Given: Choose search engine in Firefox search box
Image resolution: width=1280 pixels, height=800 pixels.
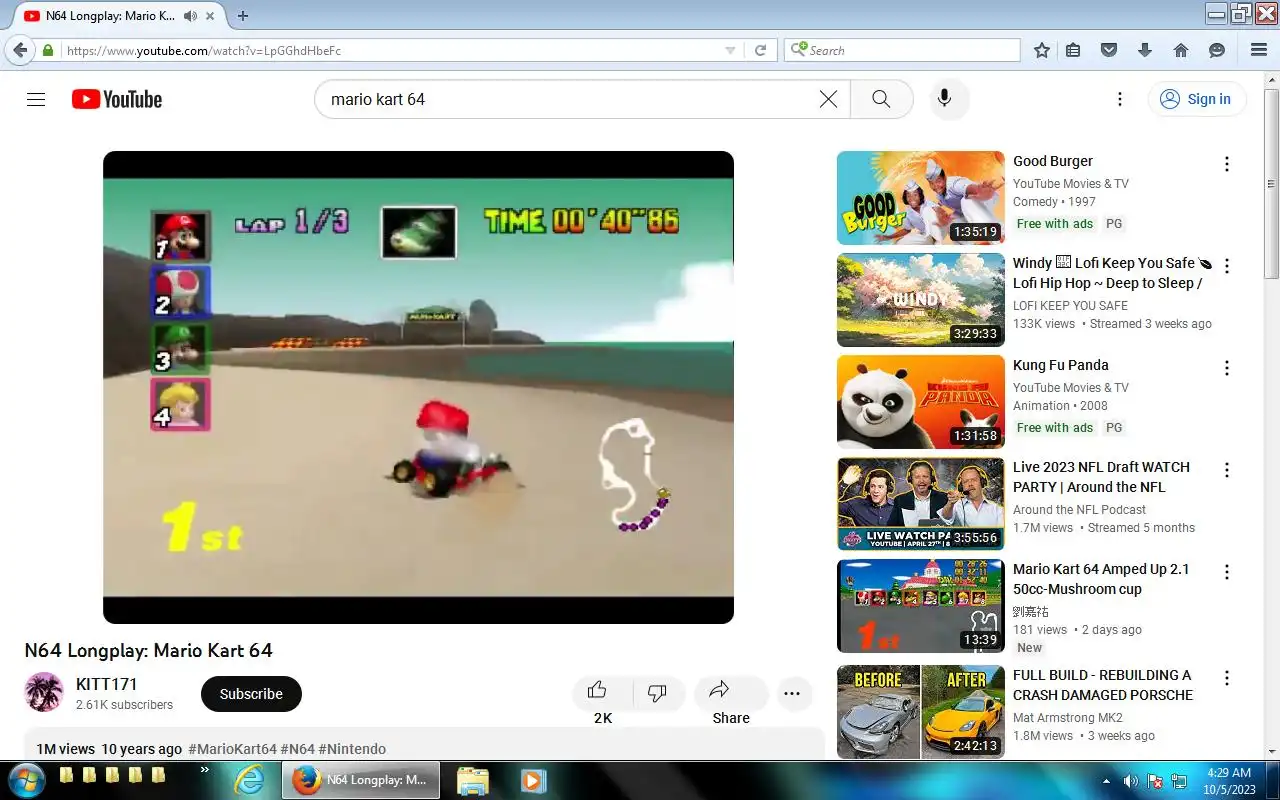Looking at the screenshot, I should pyautogui.click(x=798, y=50).
